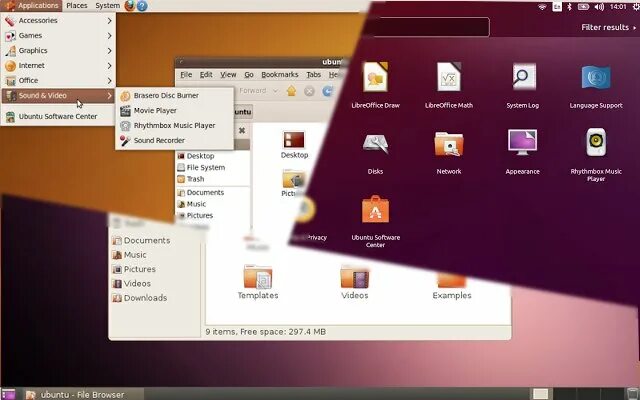
Task: Expand the Accessories submenu
Action: pos(58,20)
